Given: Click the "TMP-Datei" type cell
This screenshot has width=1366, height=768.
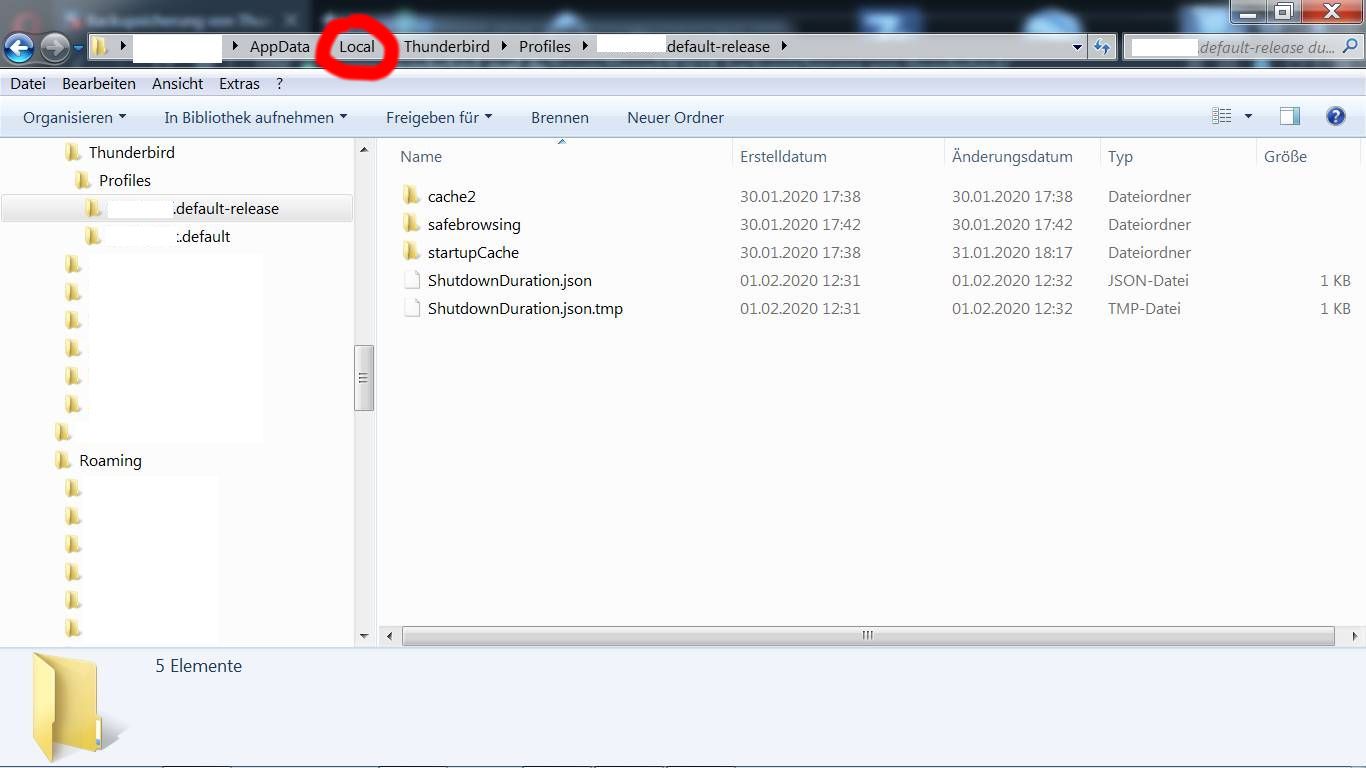Looking at the screenshot, I should coord(1144,308).
